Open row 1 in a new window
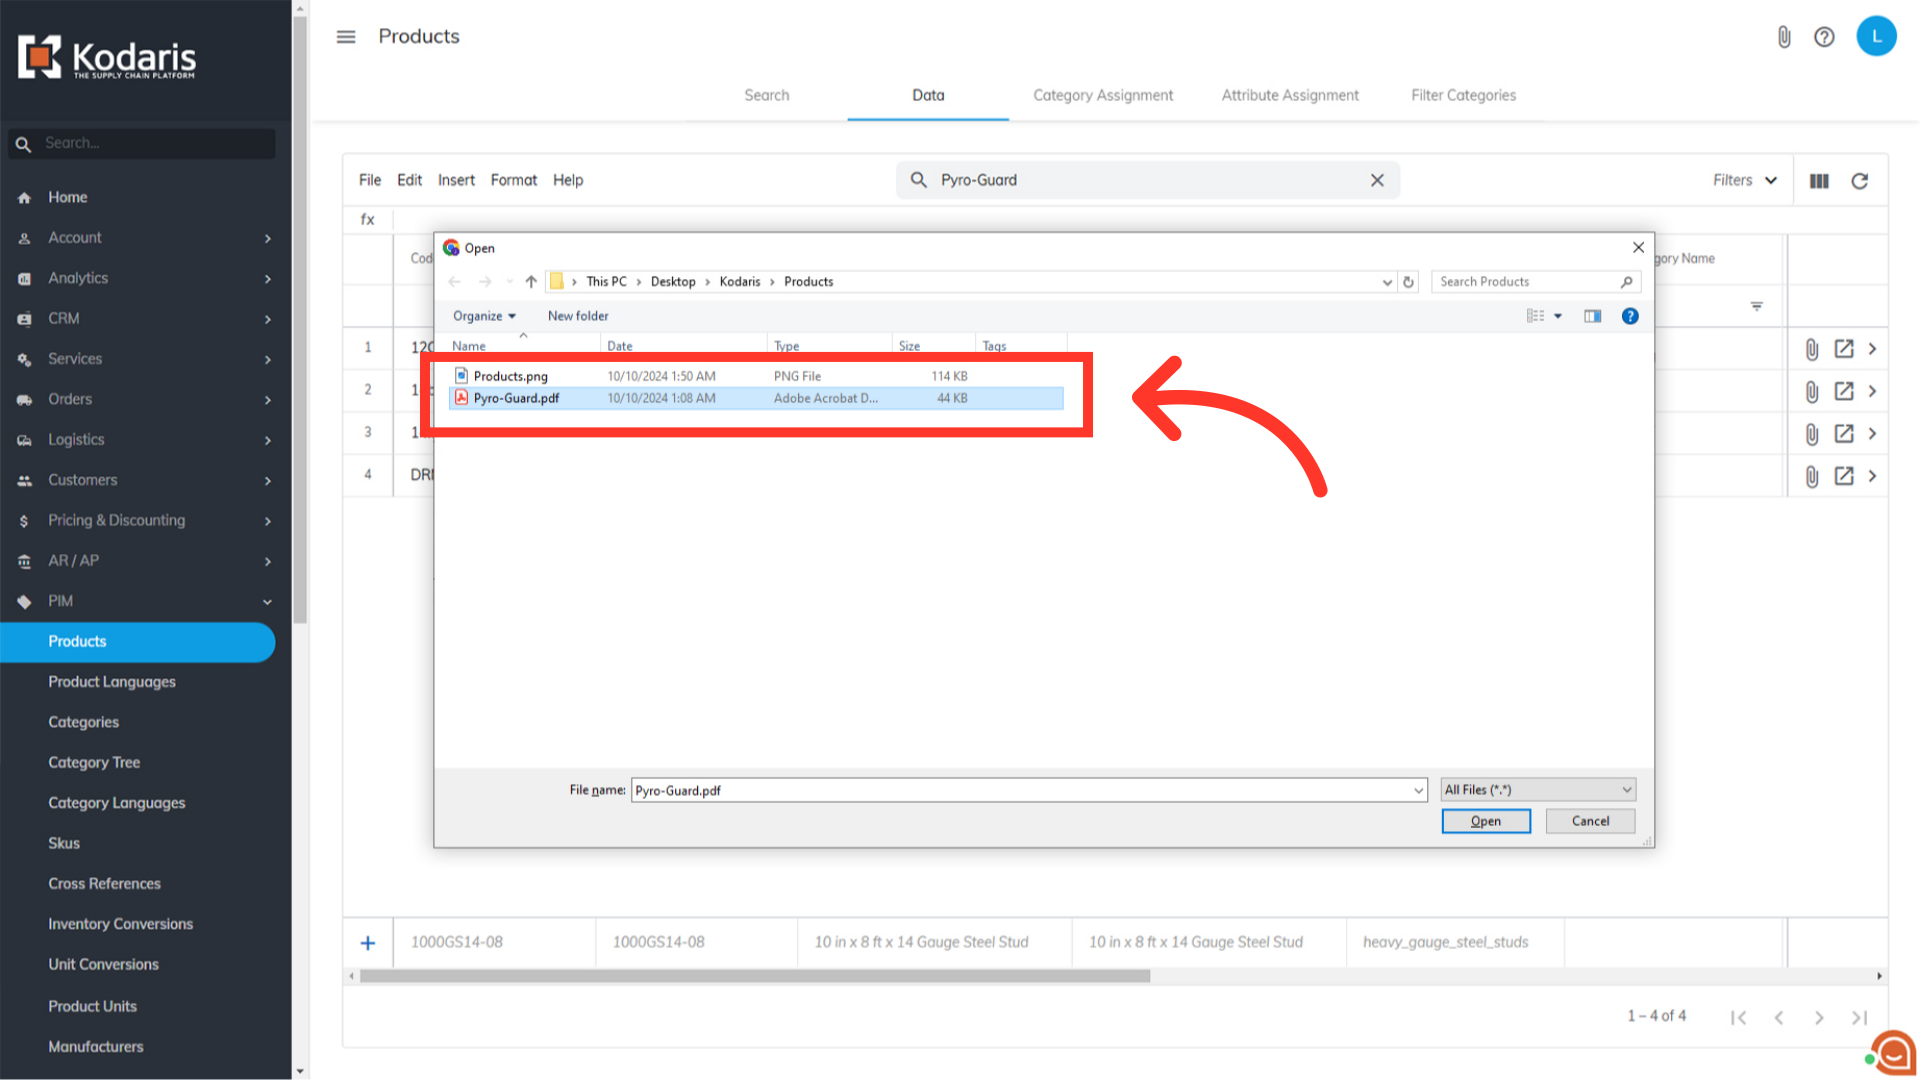The width and height of the screenshot is (1920, 1080). [1844, 349]
